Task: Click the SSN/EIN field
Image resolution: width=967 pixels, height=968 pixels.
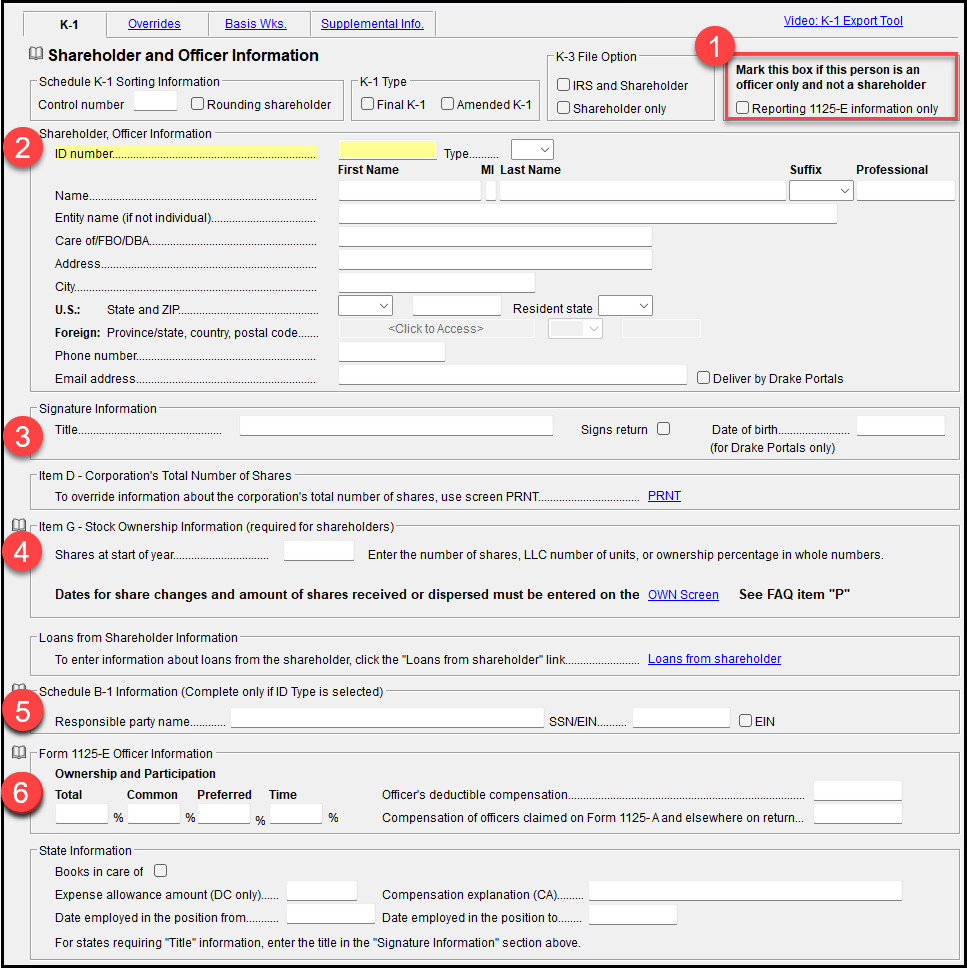Action: point(682,717)
